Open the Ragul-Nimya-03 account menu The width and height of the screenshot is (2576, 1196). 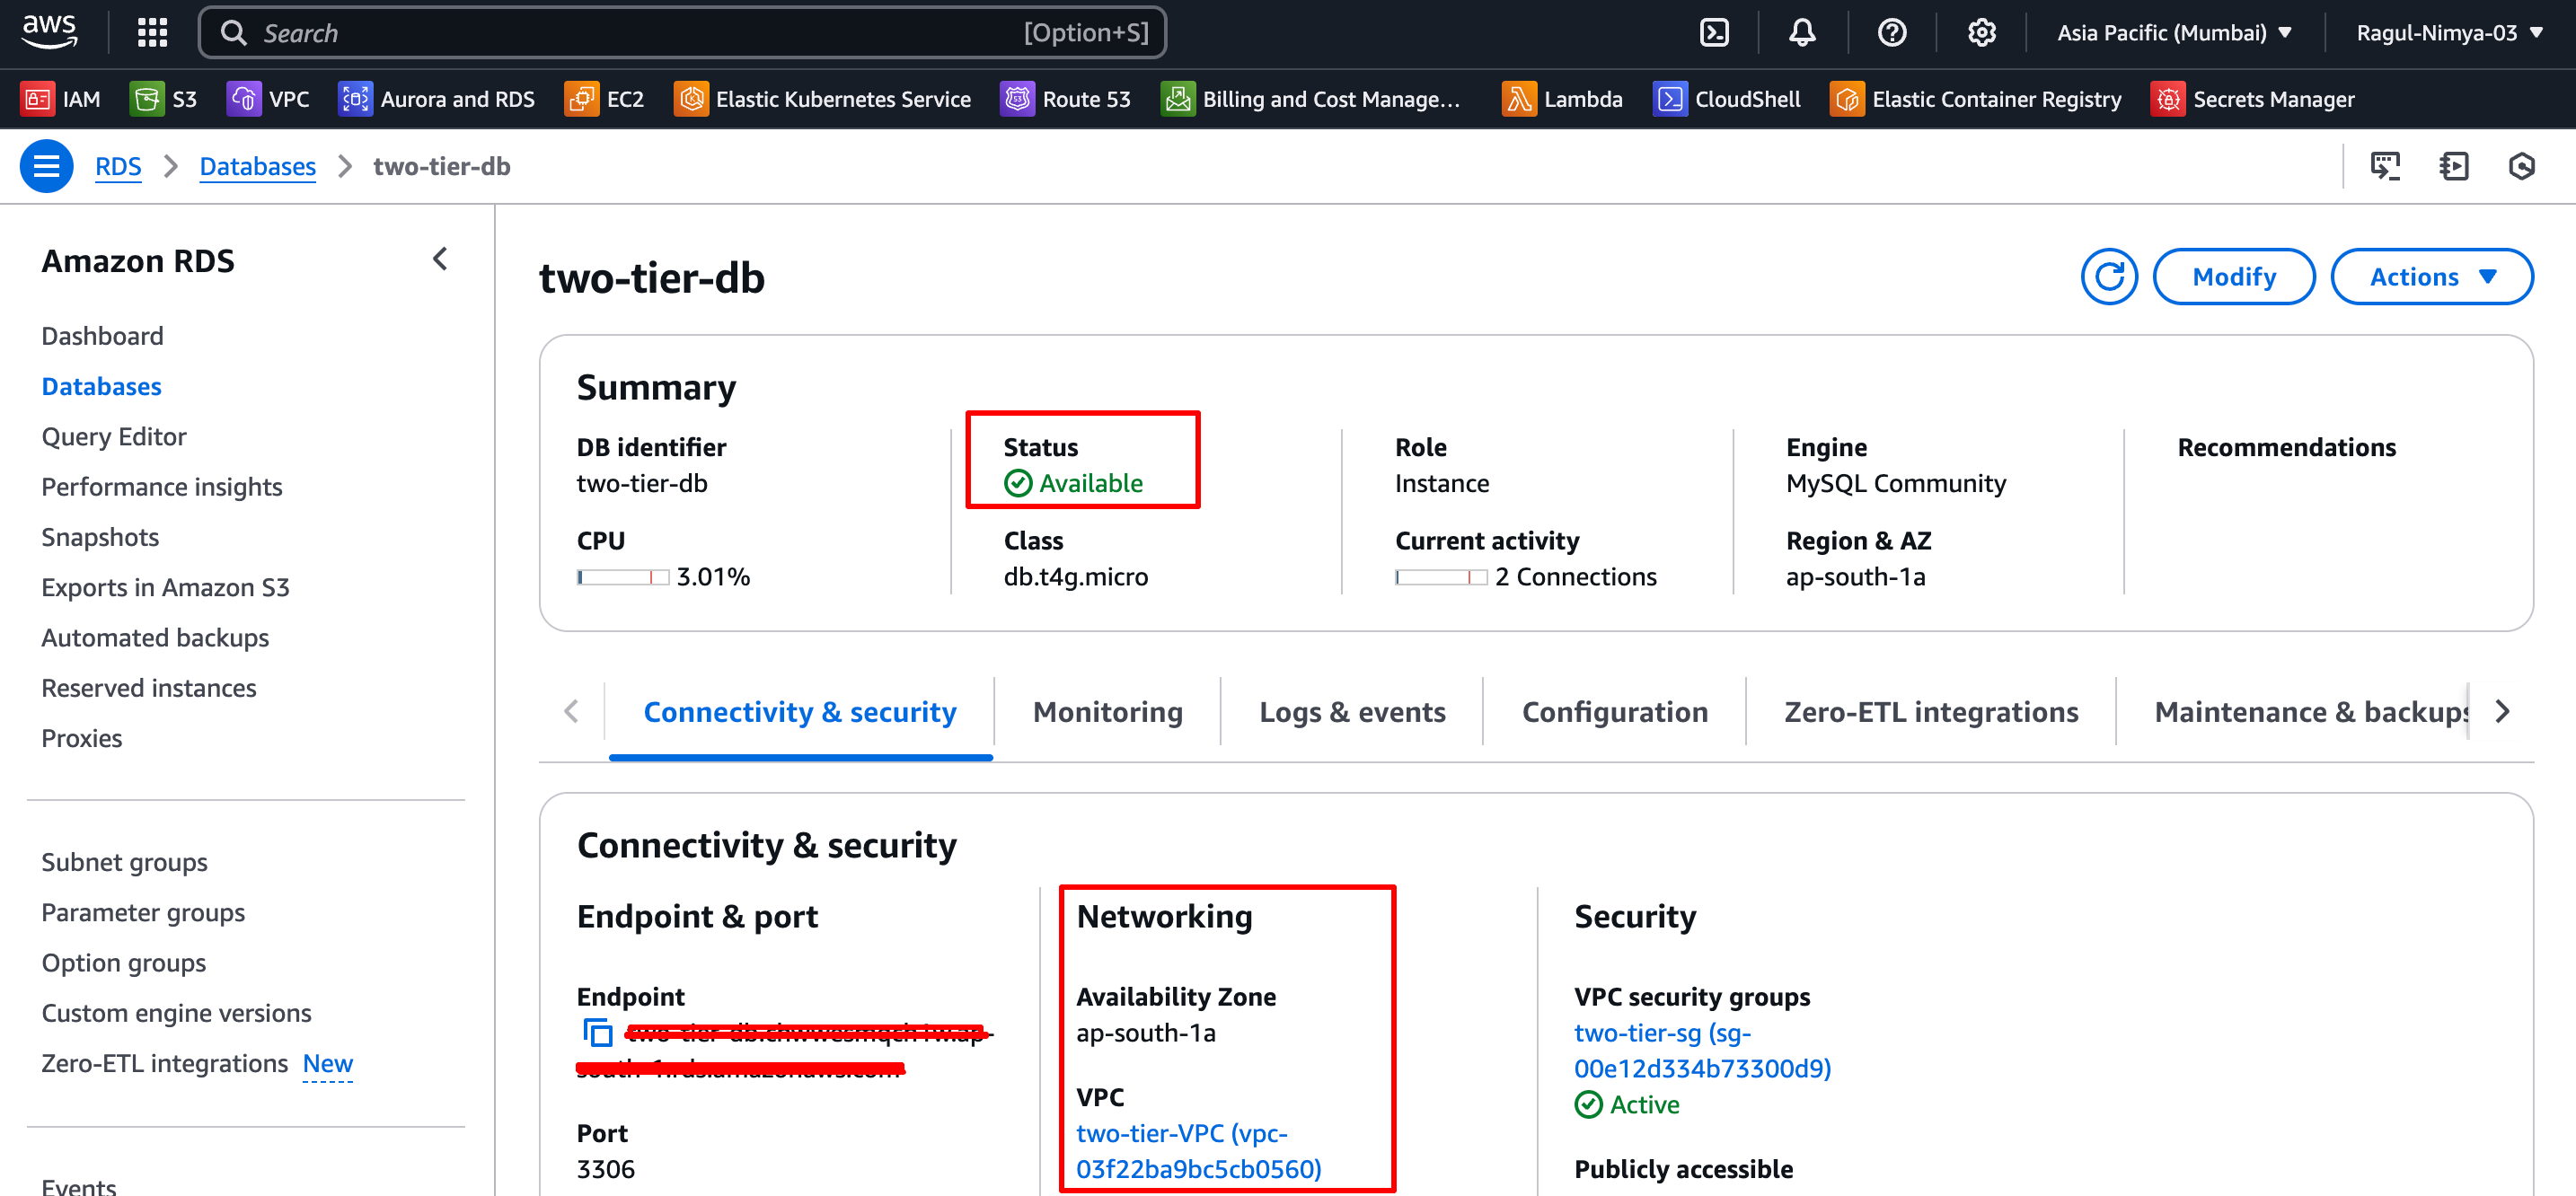click(2449, 33)
